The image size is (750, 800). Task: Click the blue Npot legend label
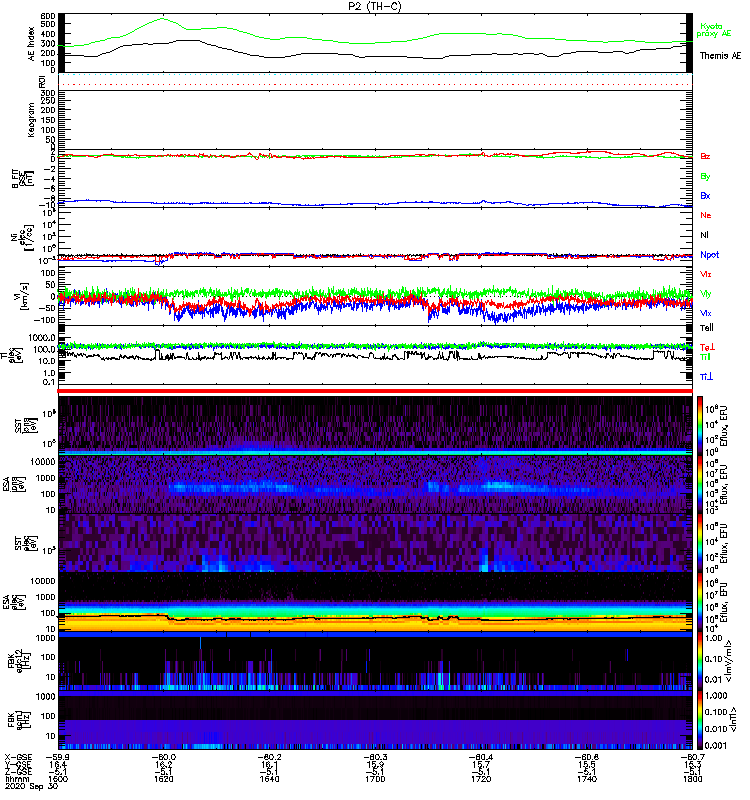710,255
